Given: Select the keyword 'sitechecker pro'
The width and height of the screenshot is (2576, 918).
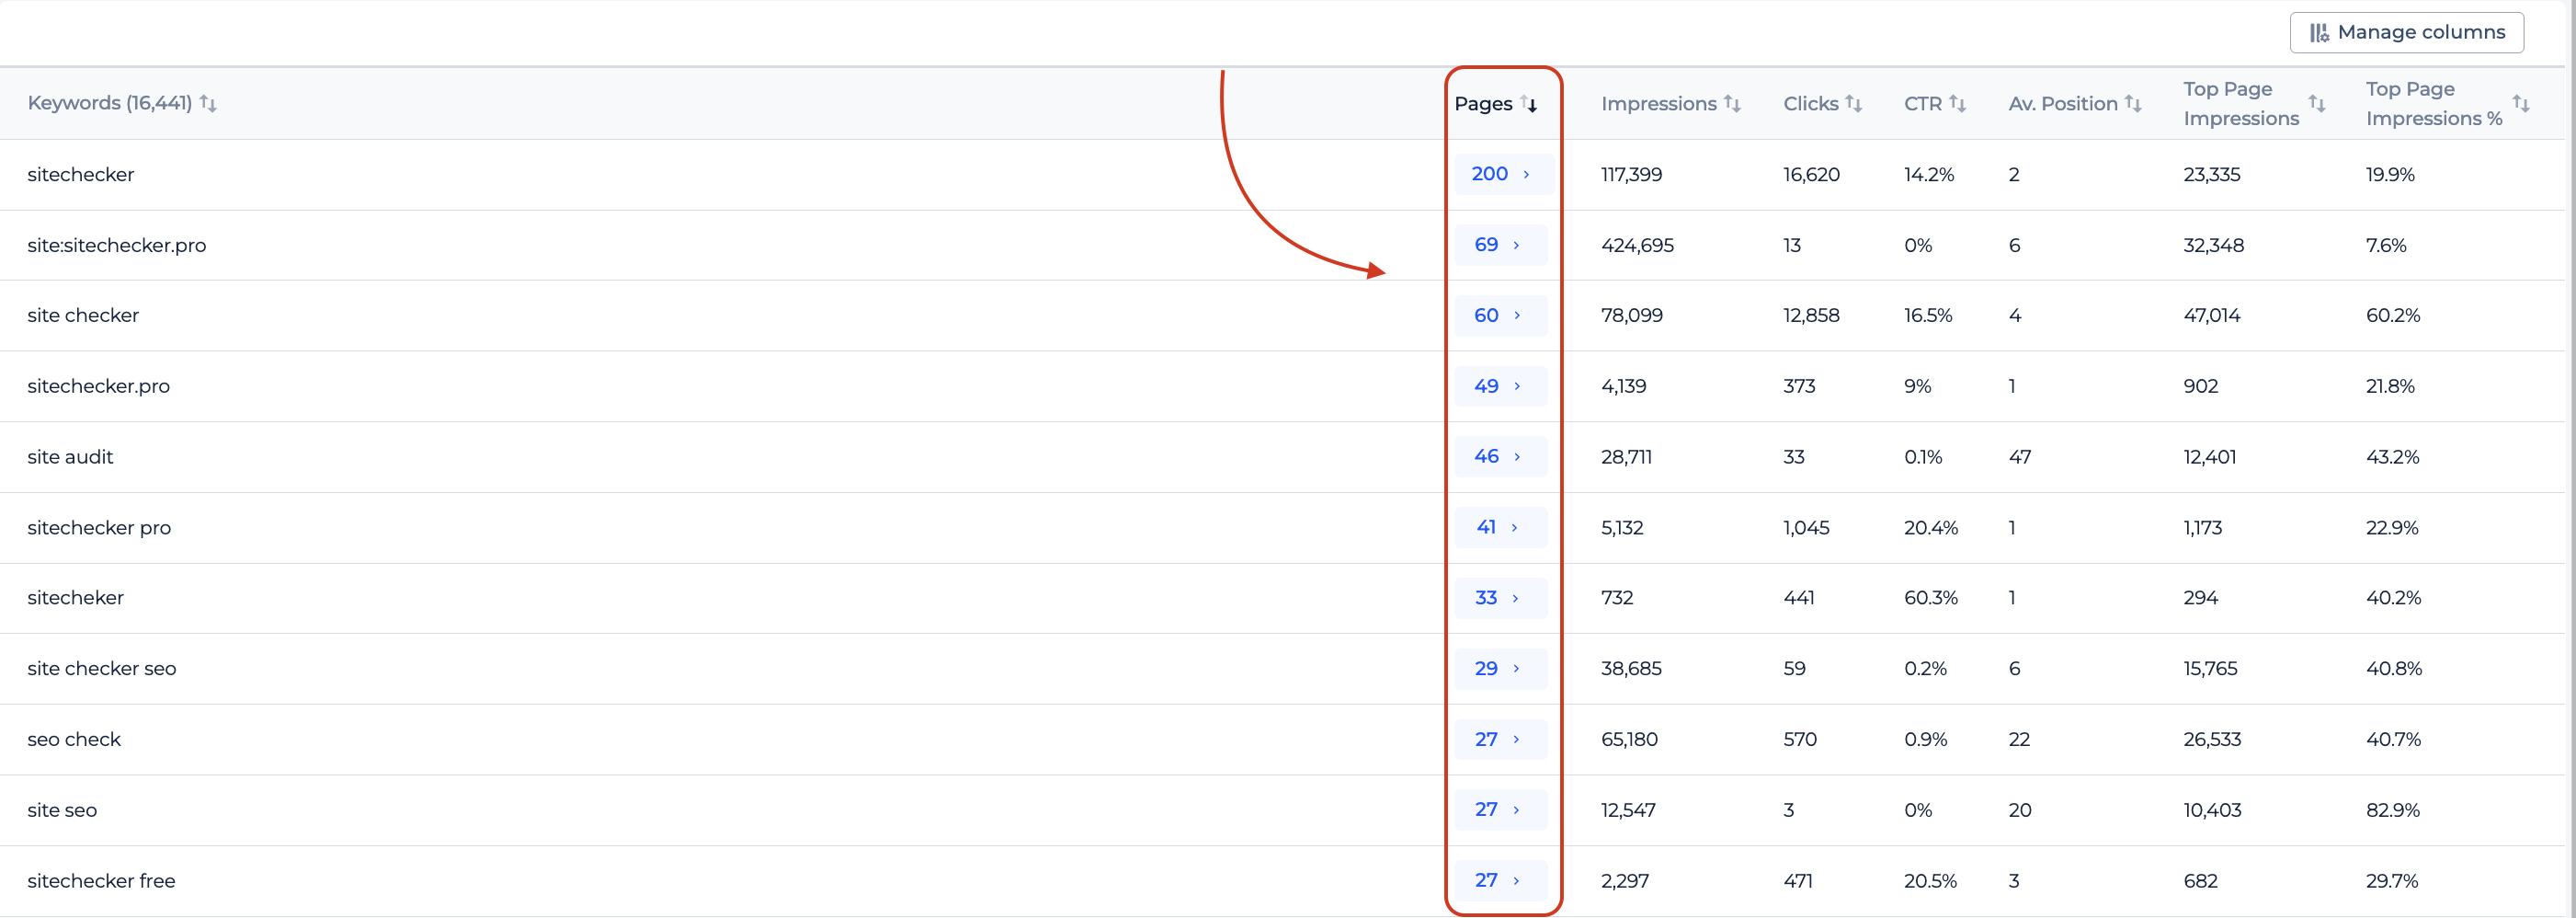Looking at the screenshot, I should coord(99,527).
